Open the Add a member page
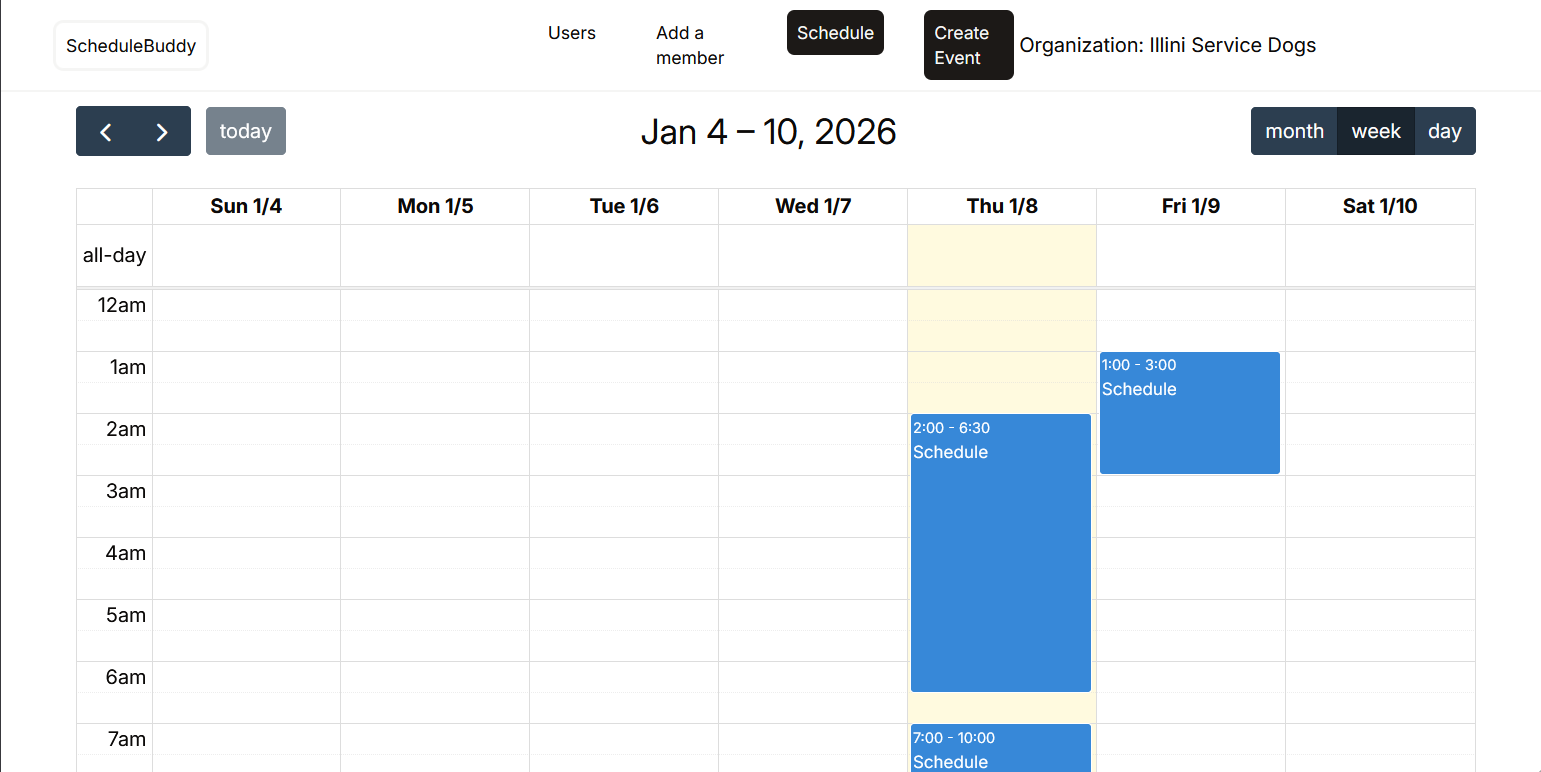 [689, 45]
